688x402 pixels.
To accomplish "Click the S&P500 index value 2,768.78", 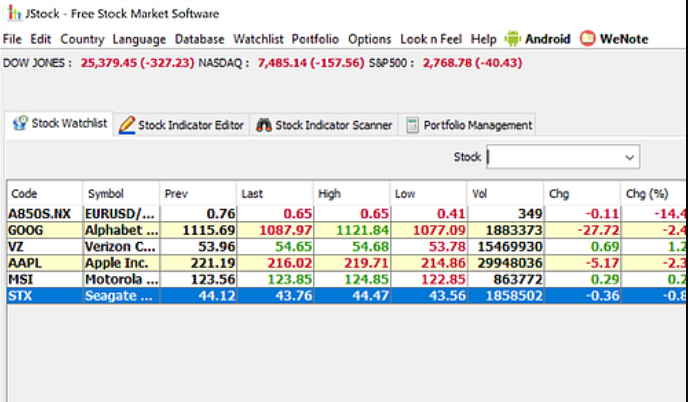I will (x=447, y=63).
